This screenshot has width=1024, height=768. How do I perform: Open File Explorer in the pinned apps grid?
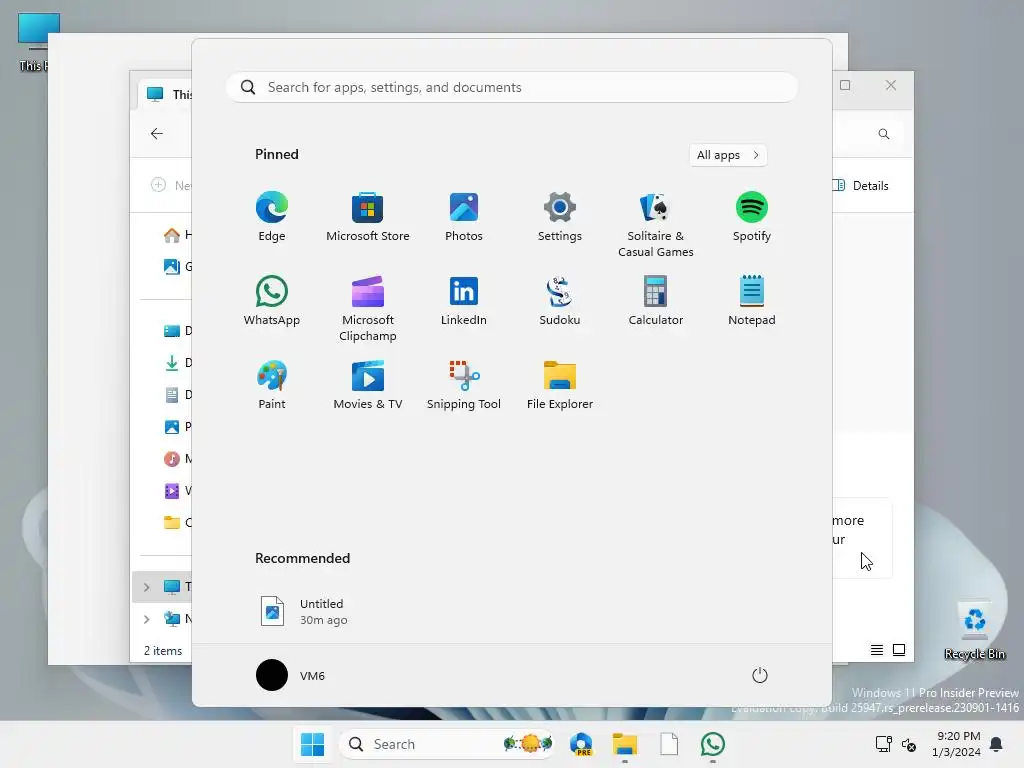(560, 385)
